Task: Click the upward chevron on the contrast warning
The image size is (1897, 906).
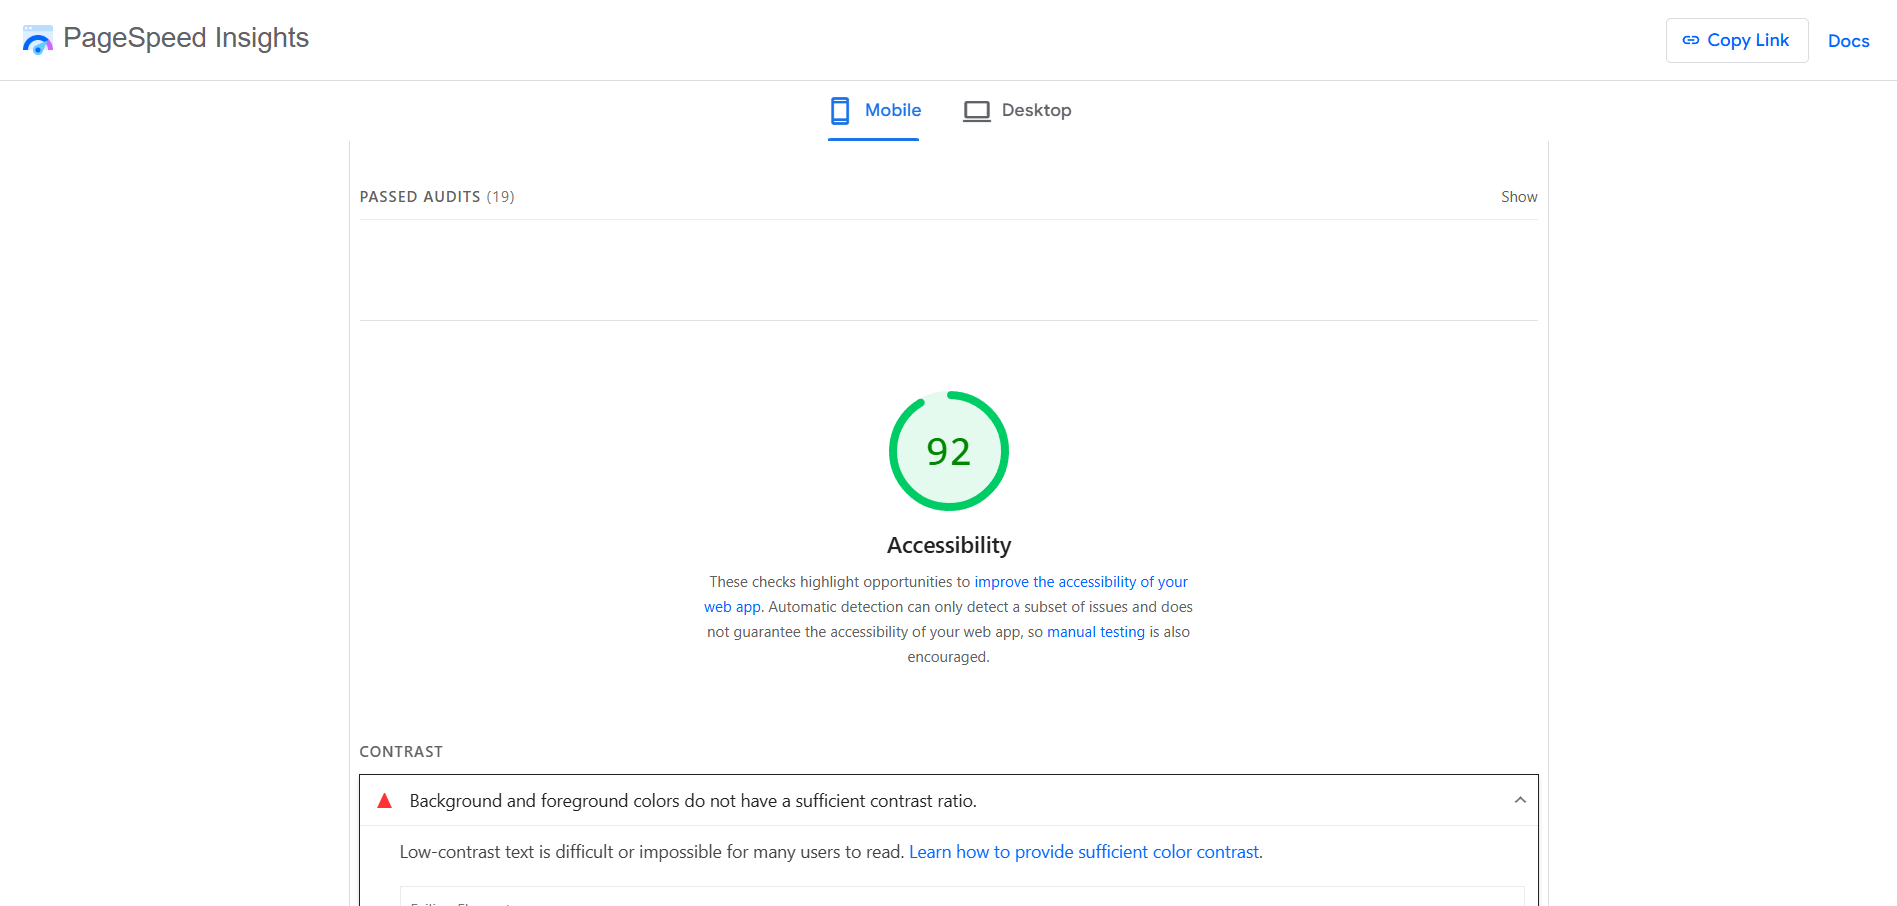Action: tap(1520, 800)
